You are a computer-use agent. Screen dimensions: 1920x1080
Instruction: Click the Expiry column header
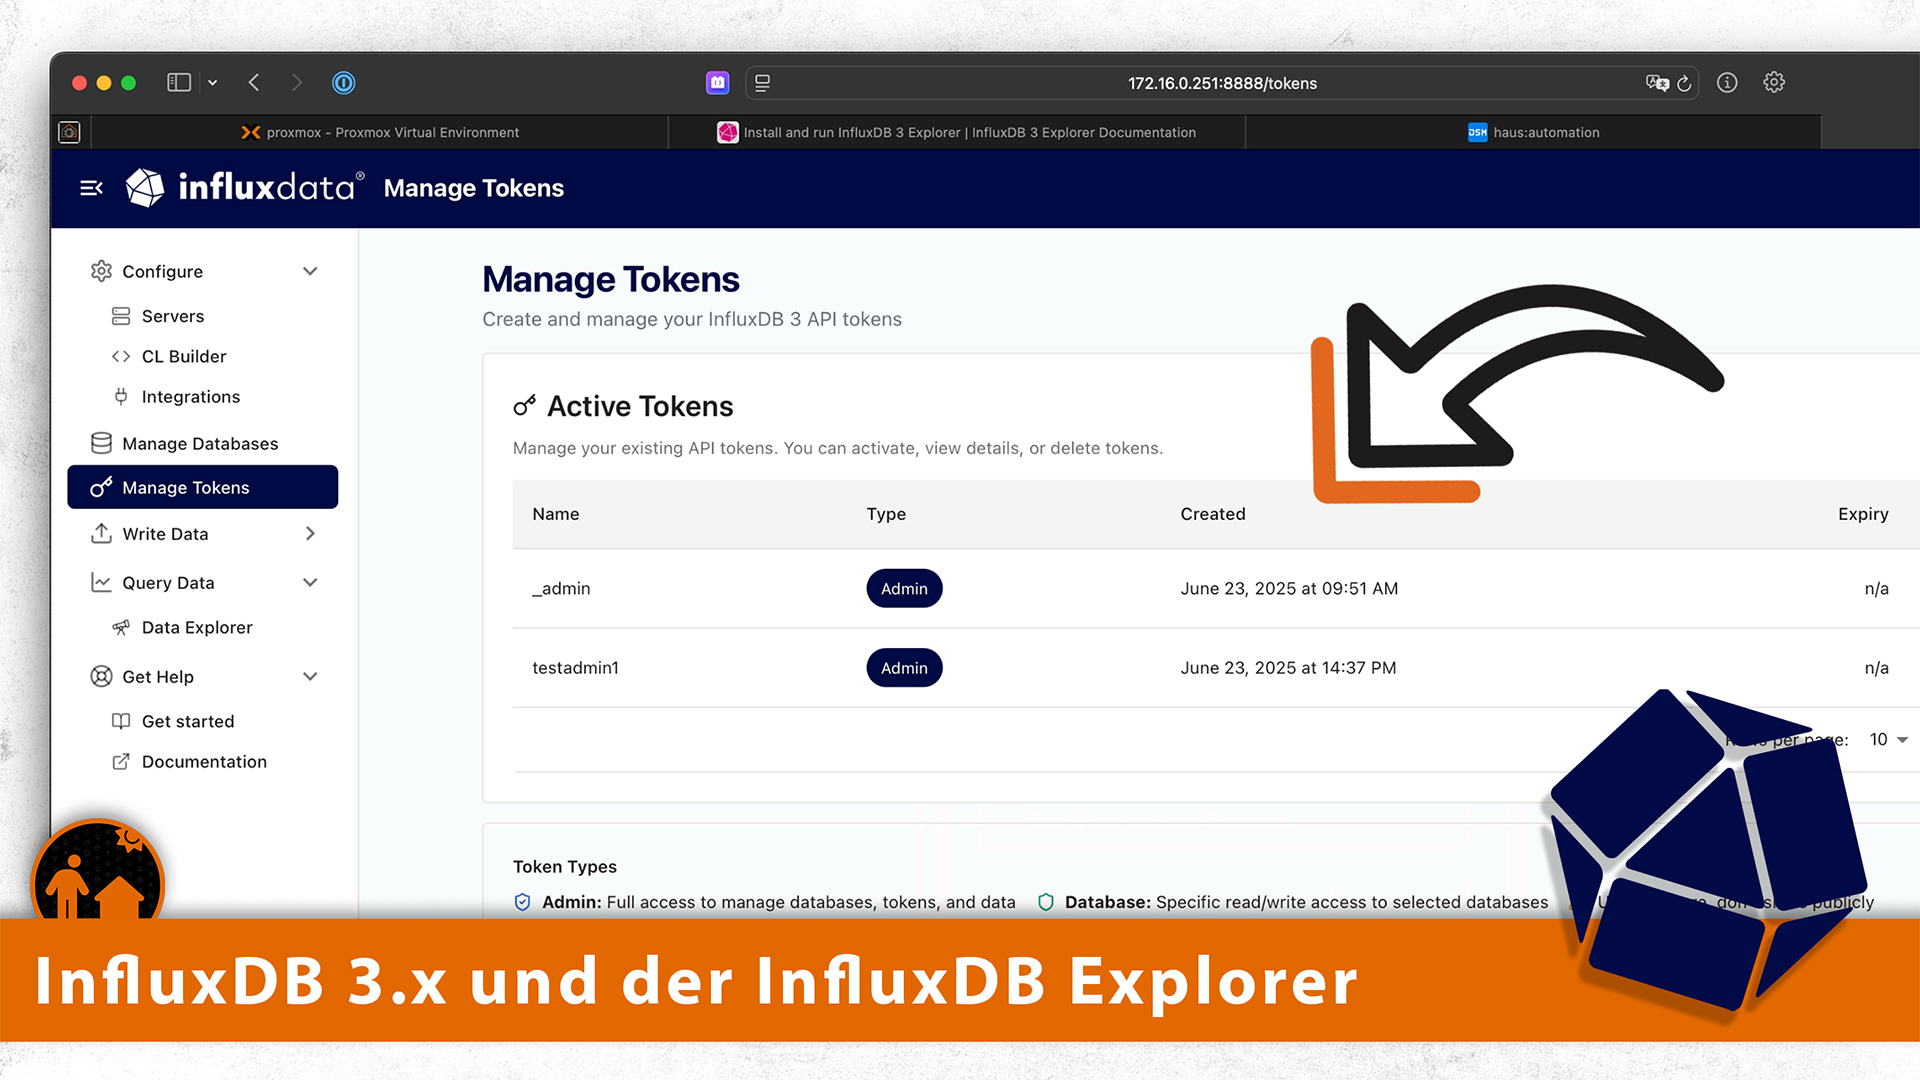[1863, 514]
